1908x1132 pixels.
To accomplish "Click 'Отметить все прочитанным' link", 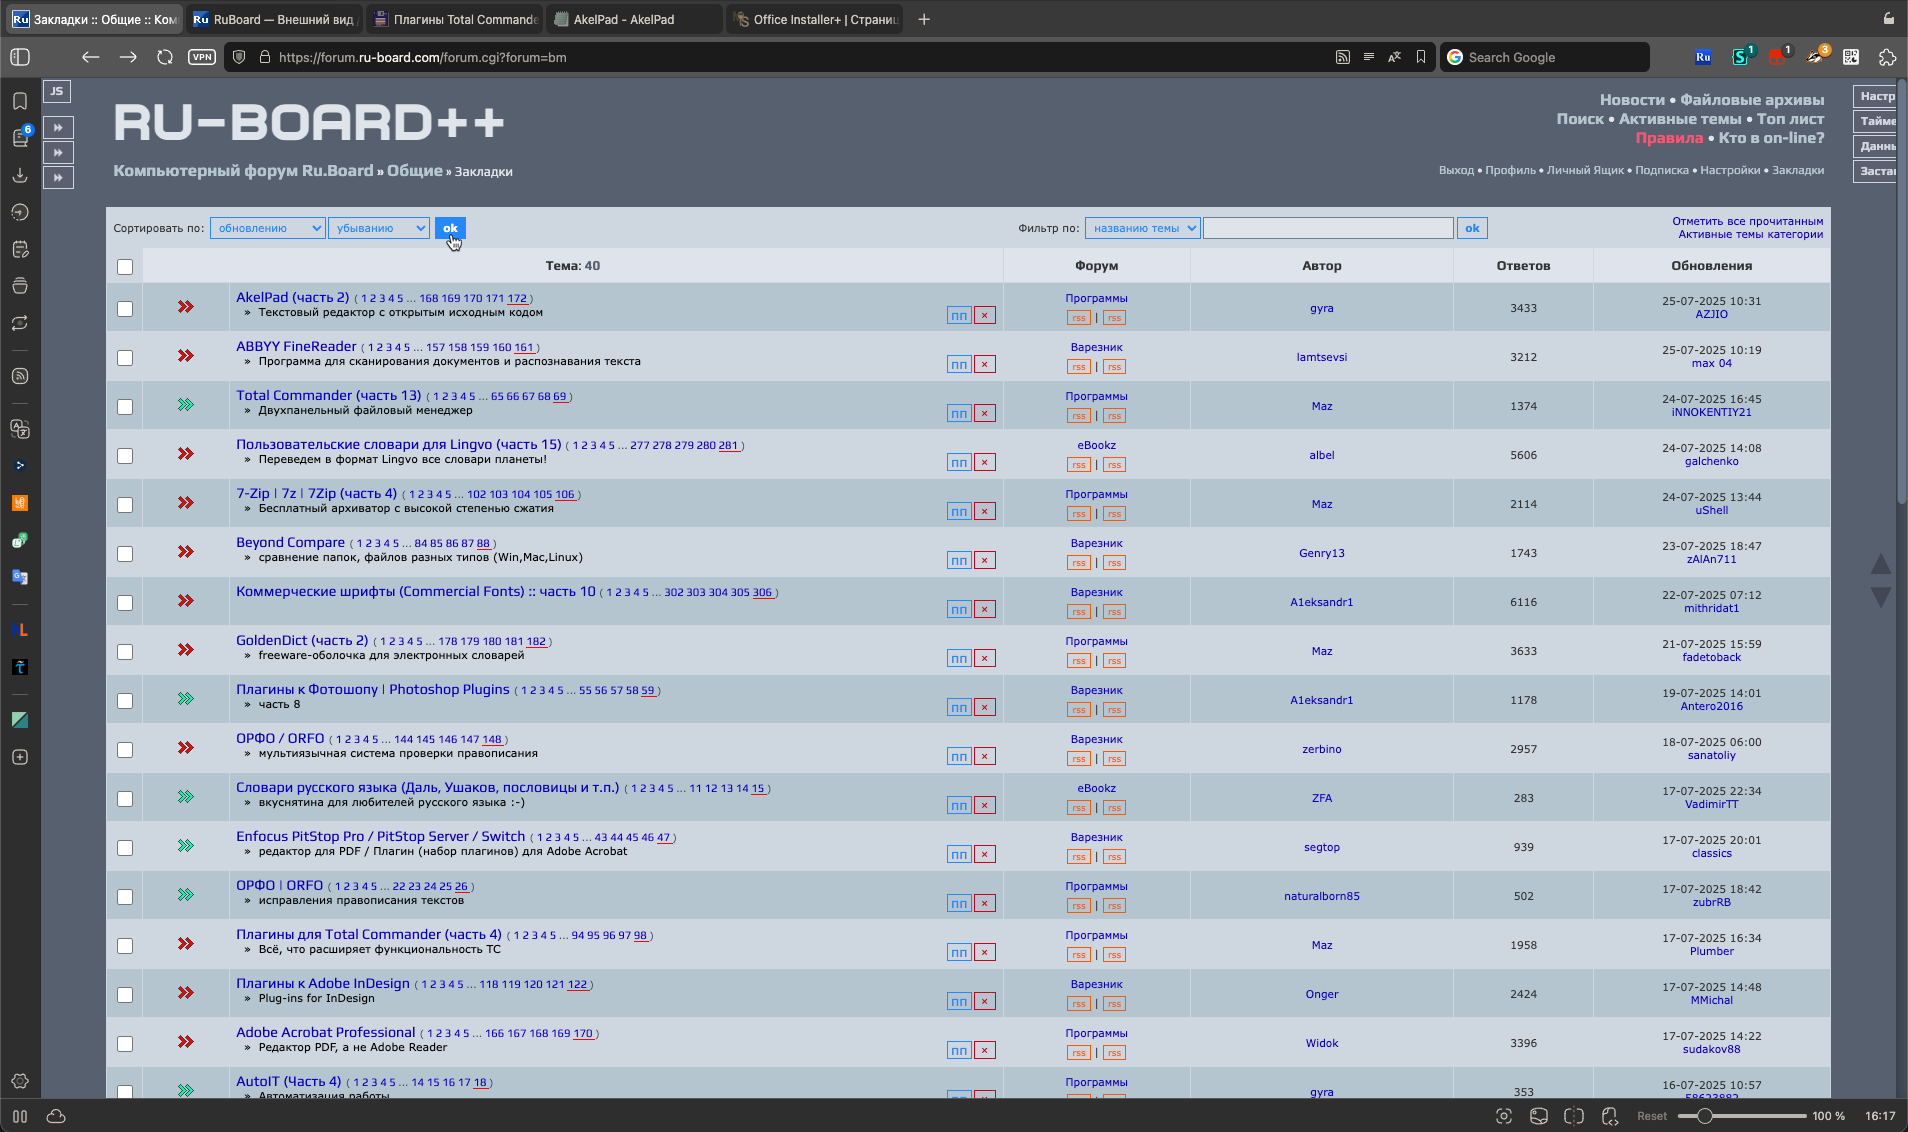I will coord(1747,221).
